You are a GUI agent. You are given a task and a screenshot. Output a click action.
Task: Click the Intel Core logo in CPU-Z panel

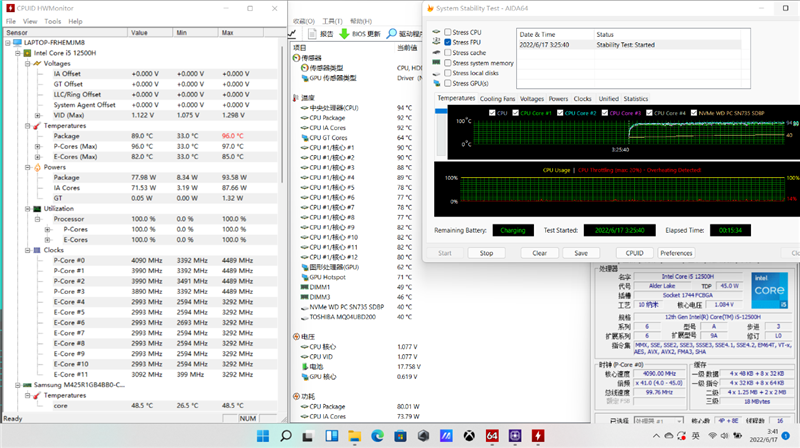coord(769,290)
